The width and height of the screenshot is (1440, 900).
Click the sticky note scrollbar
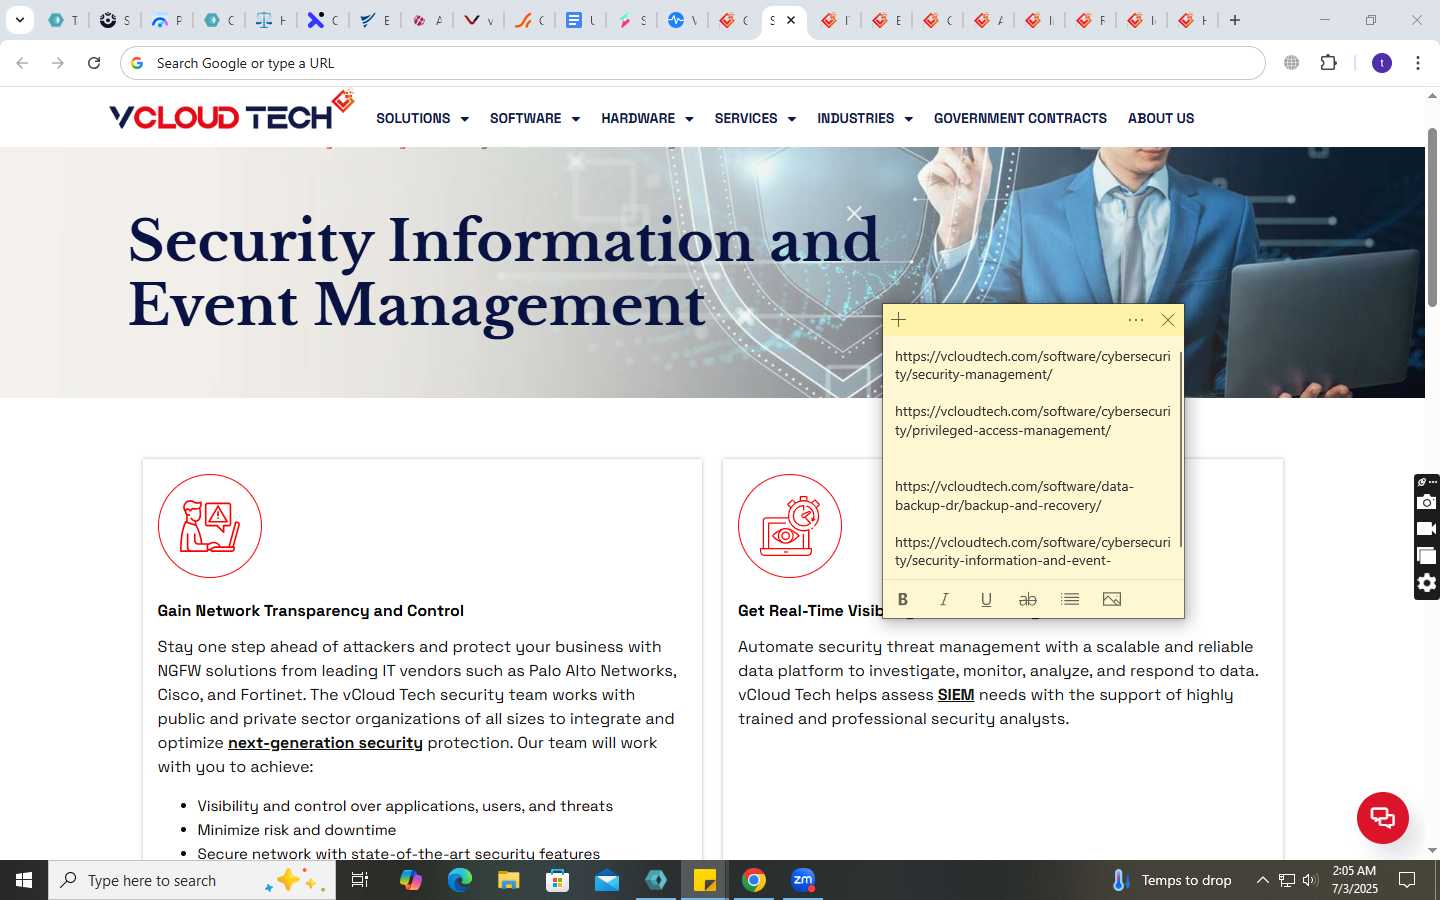pos(1181,448)
